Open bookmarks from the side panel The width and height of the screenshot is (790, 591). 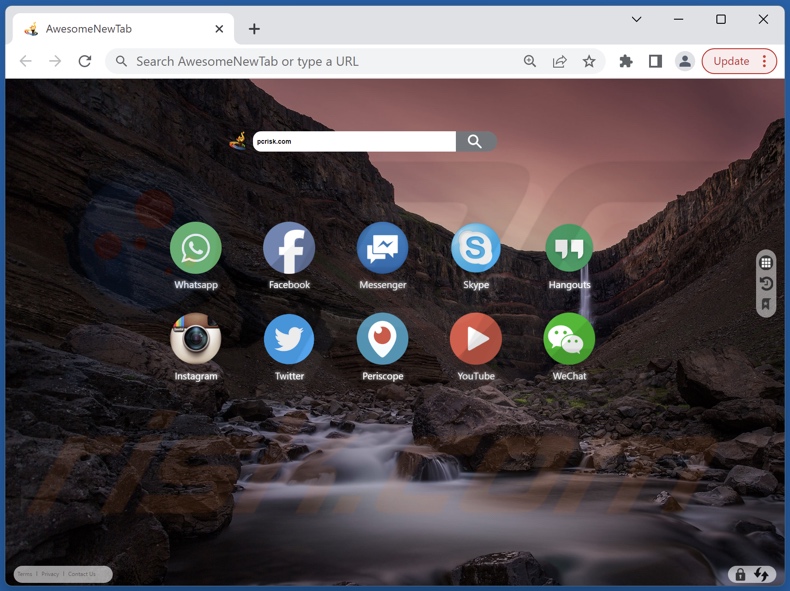tap(766, 304)
